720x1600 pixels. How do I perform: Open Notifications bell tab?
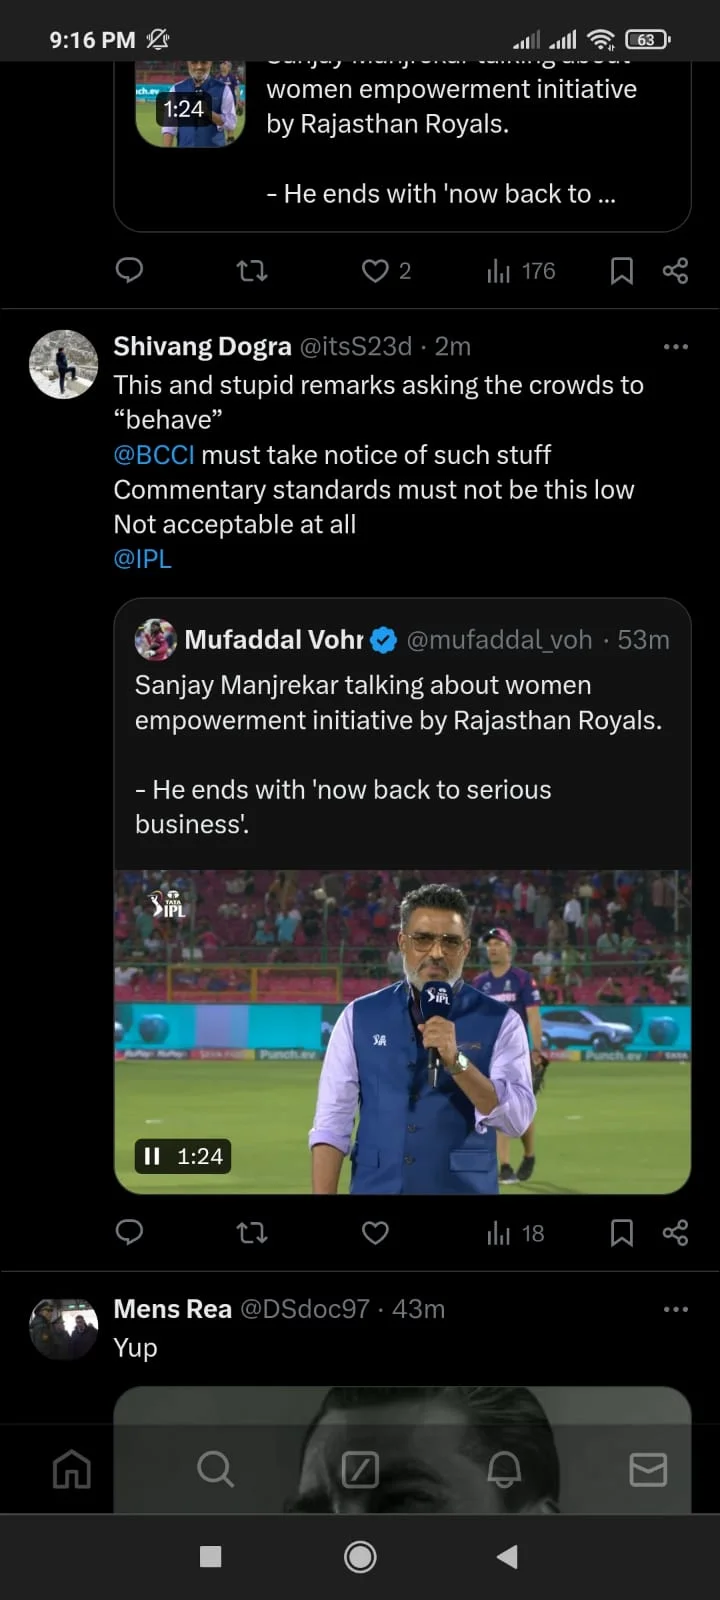pos(504,1470)
